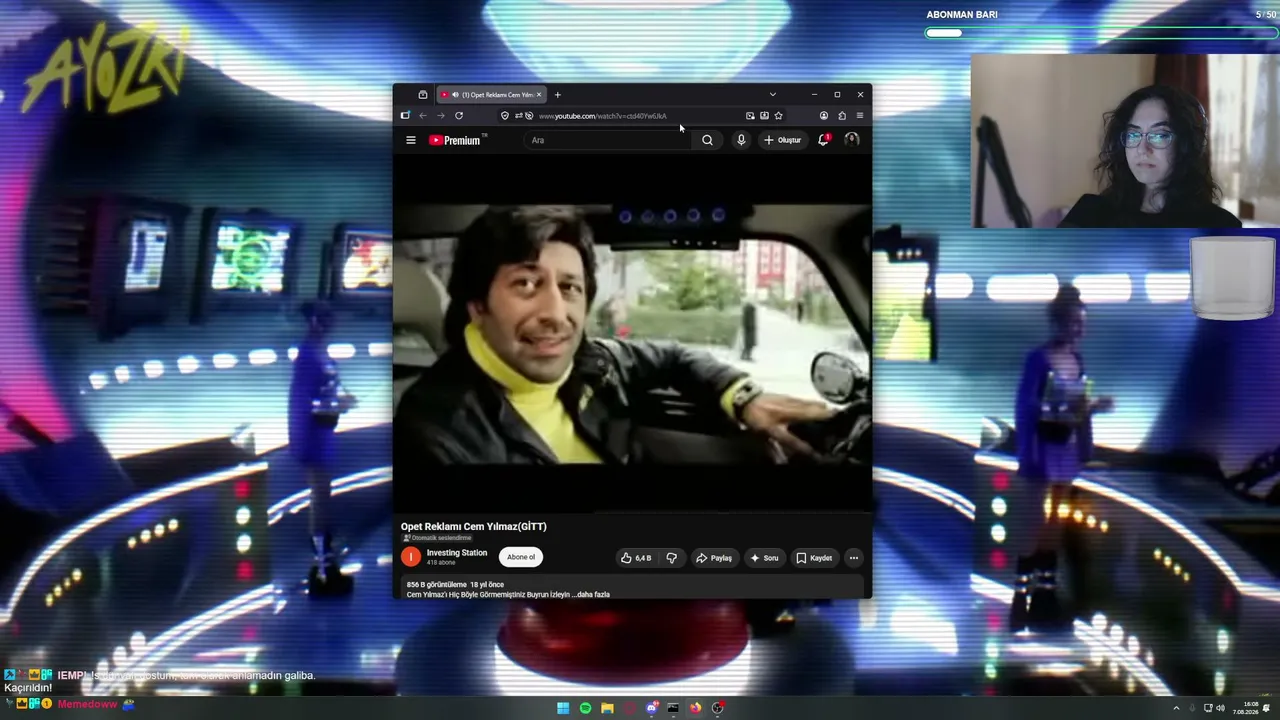
Task: Open the three-dot more actions menu
Action: [x=853, y=558]
